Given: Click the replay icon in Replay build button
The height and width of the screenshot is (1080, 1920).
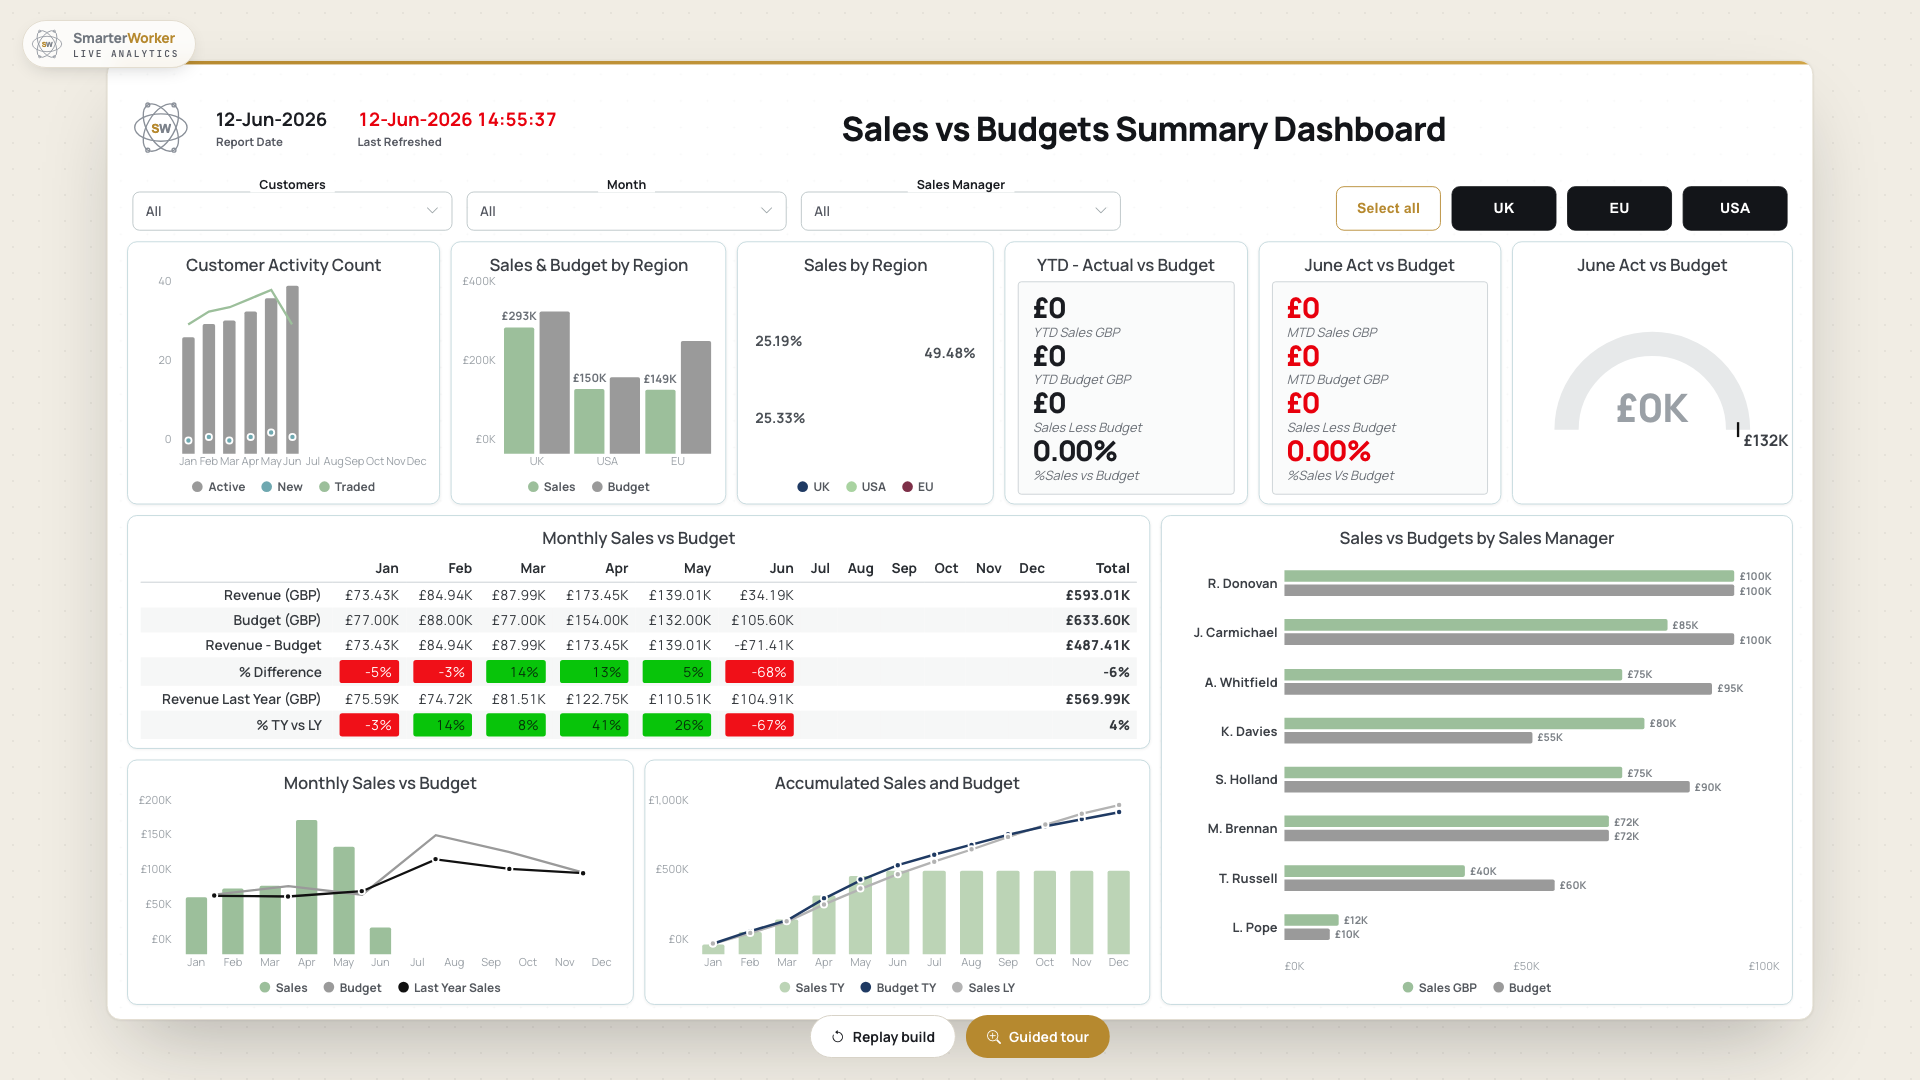Looking at the screenshot, I should click(838, 1037).
